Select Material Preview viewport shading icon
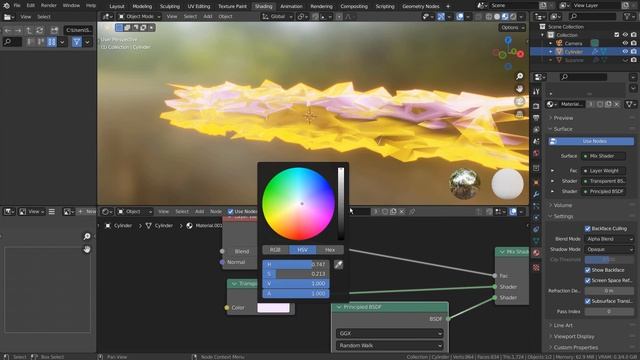The width and height of the screenshot is (640, 360). 505,17
